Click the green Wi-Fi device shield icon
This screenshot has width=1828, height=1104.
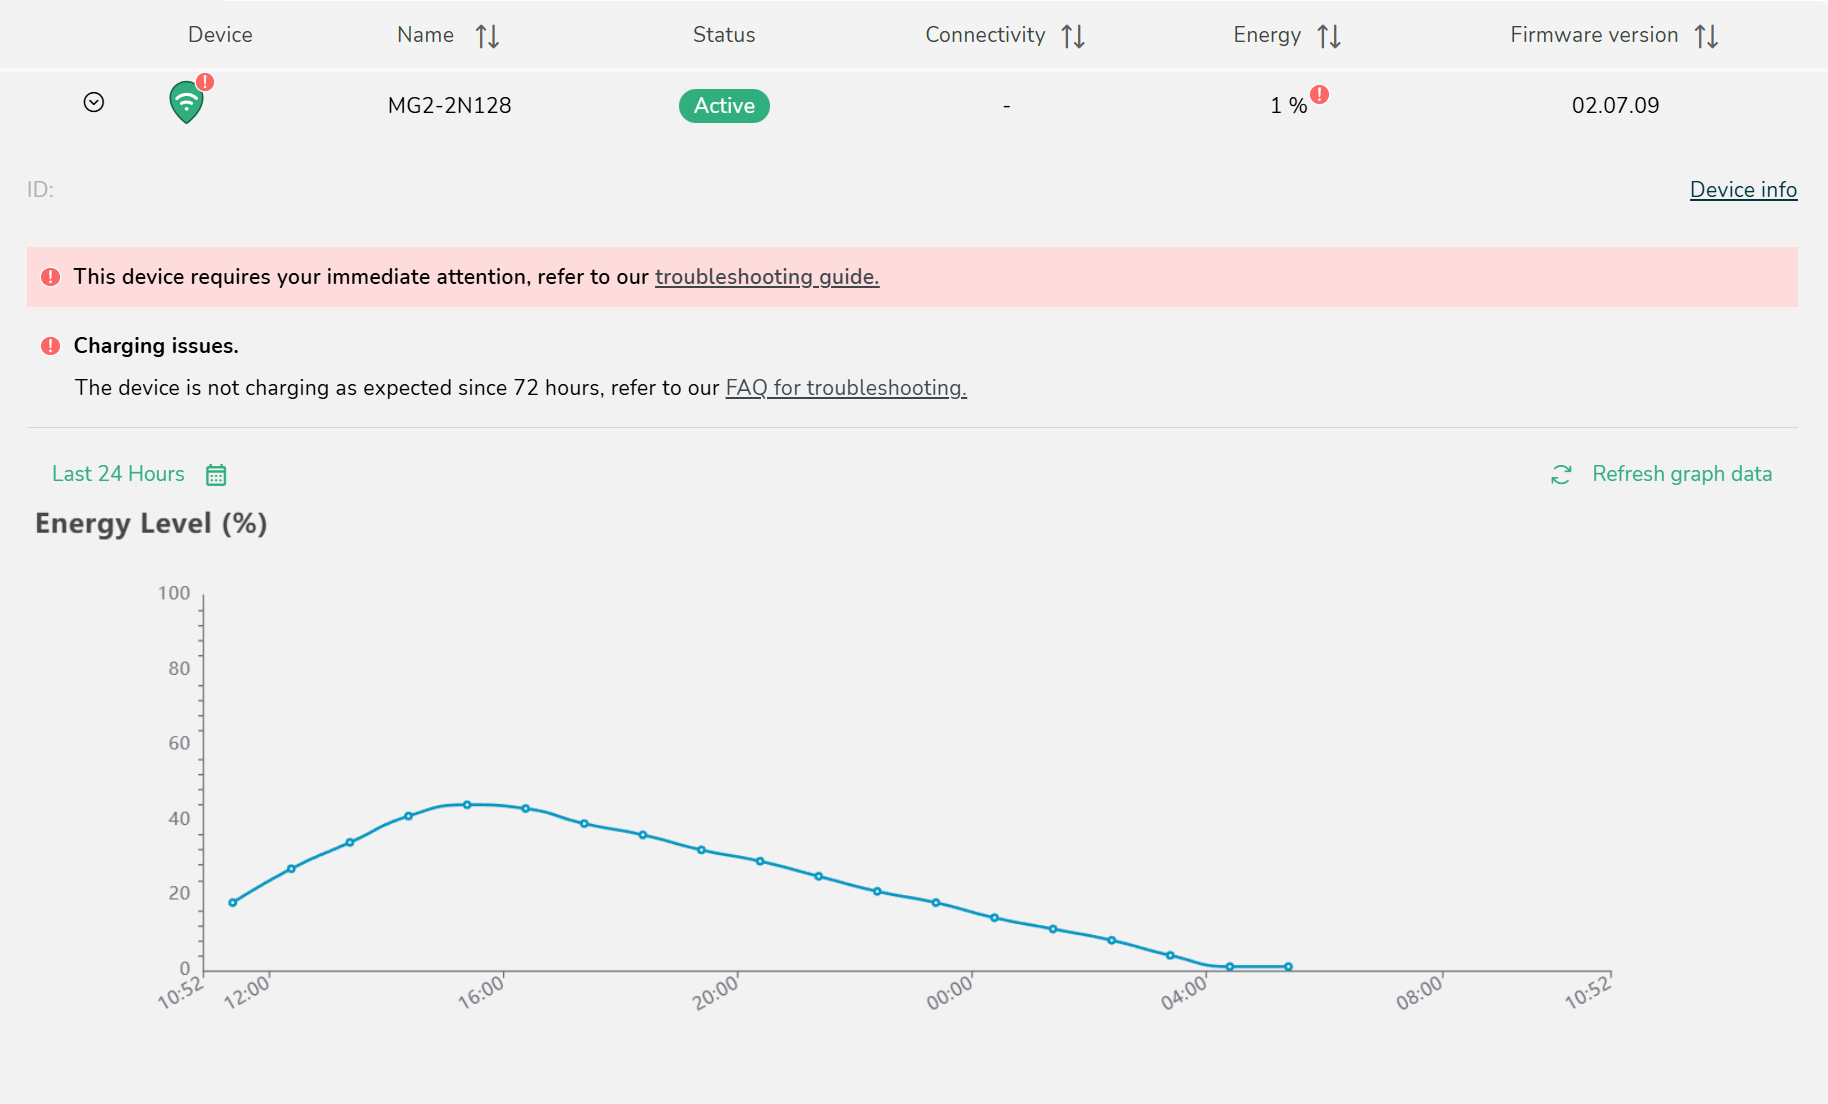(187, 103)
